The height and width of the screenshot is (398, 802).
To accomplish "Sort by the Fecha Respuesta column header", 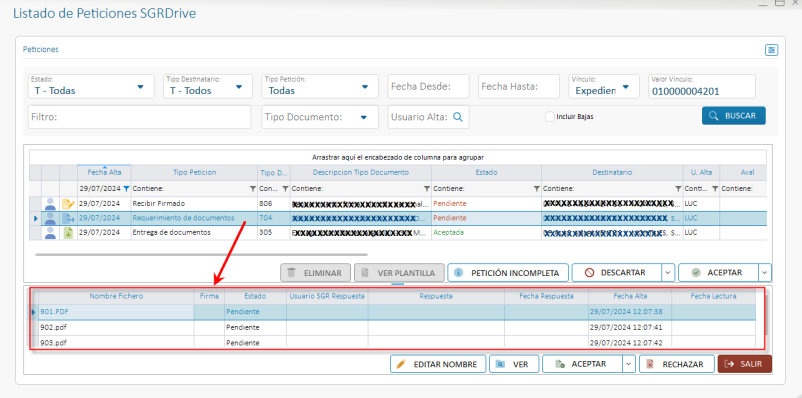I will click(546, 296).
